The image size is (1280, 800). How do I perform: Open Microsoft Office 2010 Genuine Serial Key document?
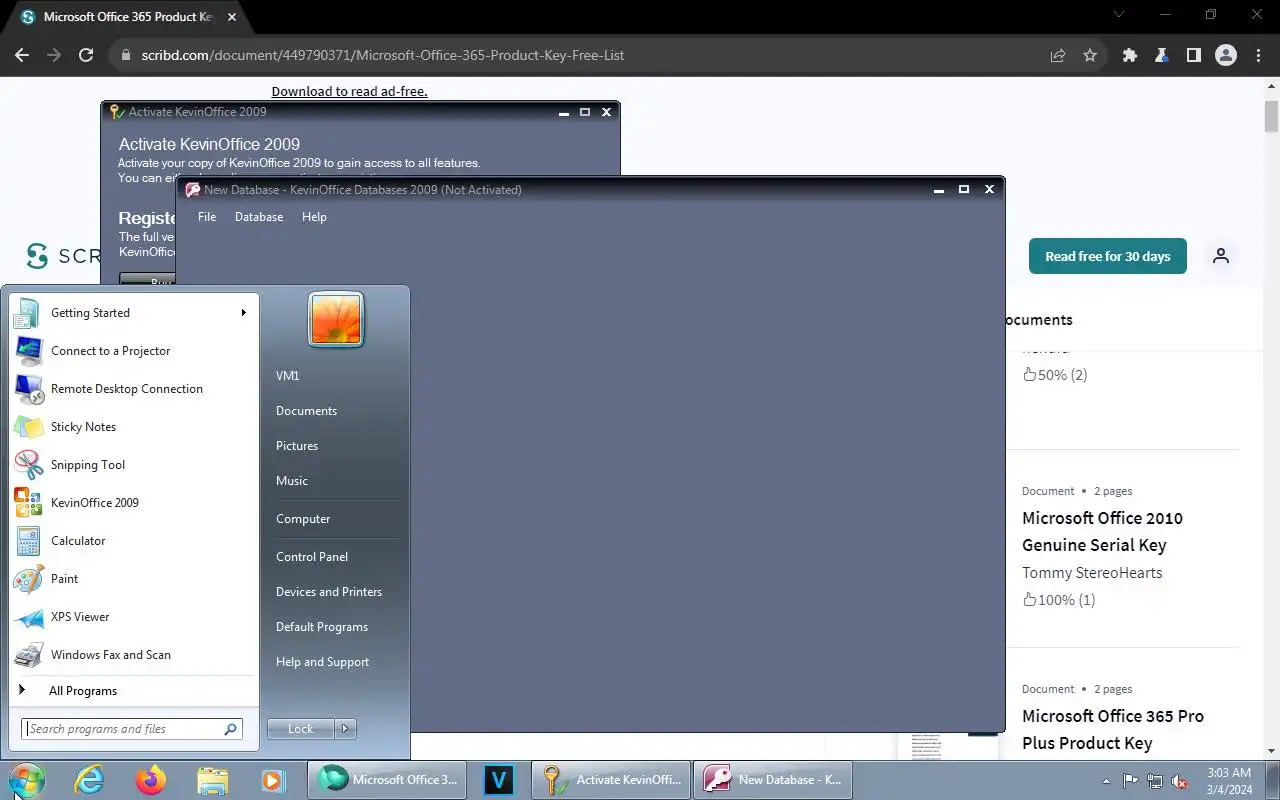[1102, 532]
